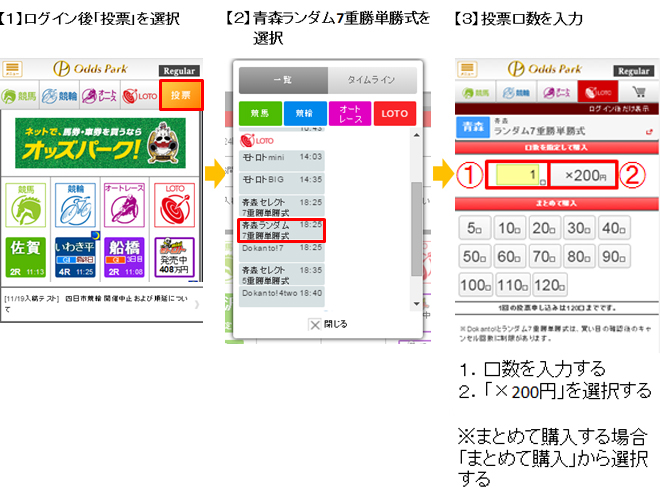Filter by blue 競輪 button in popup
660x500 pixels.
[x=305, y=113]
